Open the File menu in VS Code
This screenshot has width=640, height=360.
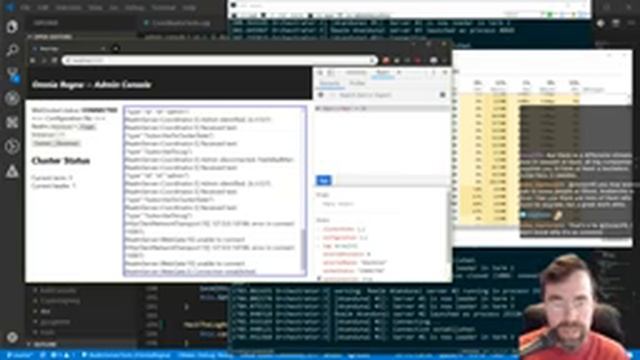click(x=25, y=7)
